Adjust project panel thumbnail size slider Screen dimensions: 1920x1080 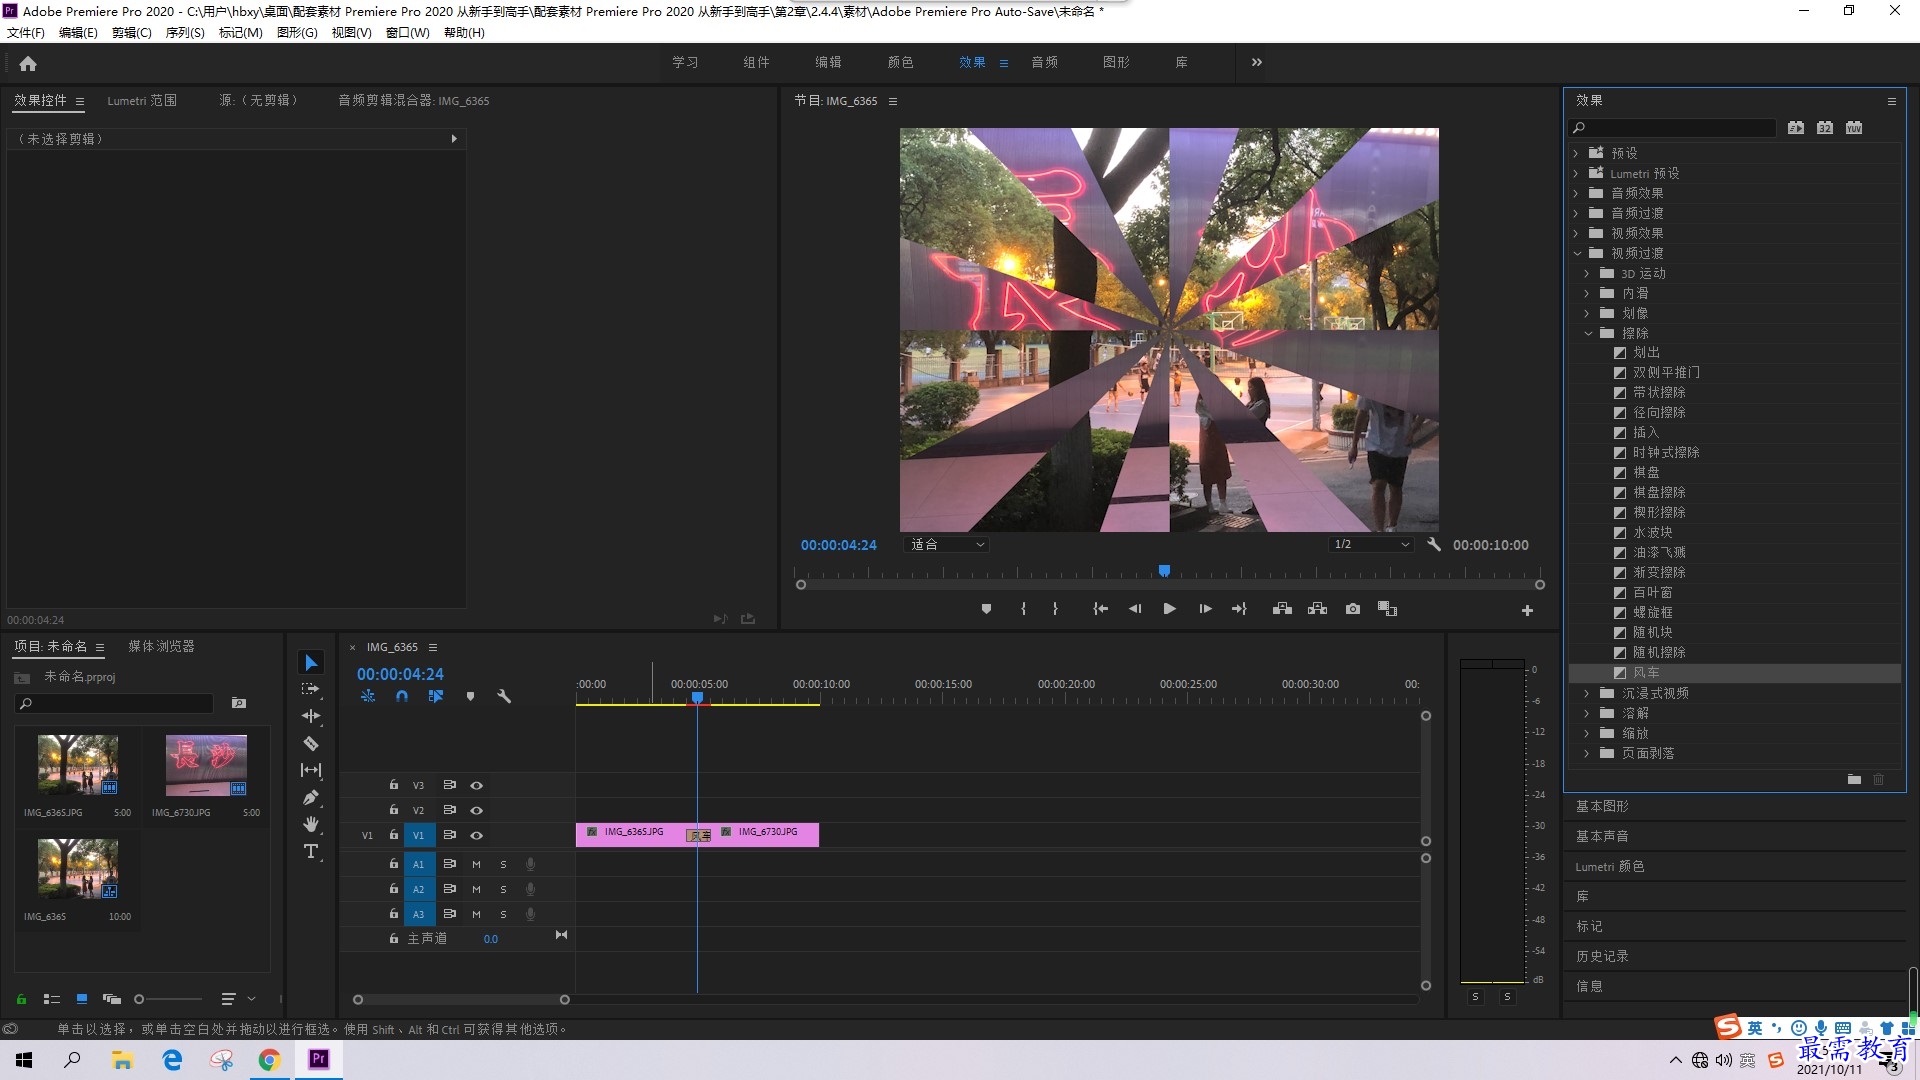pyautogui.click(x=139, y=999)
